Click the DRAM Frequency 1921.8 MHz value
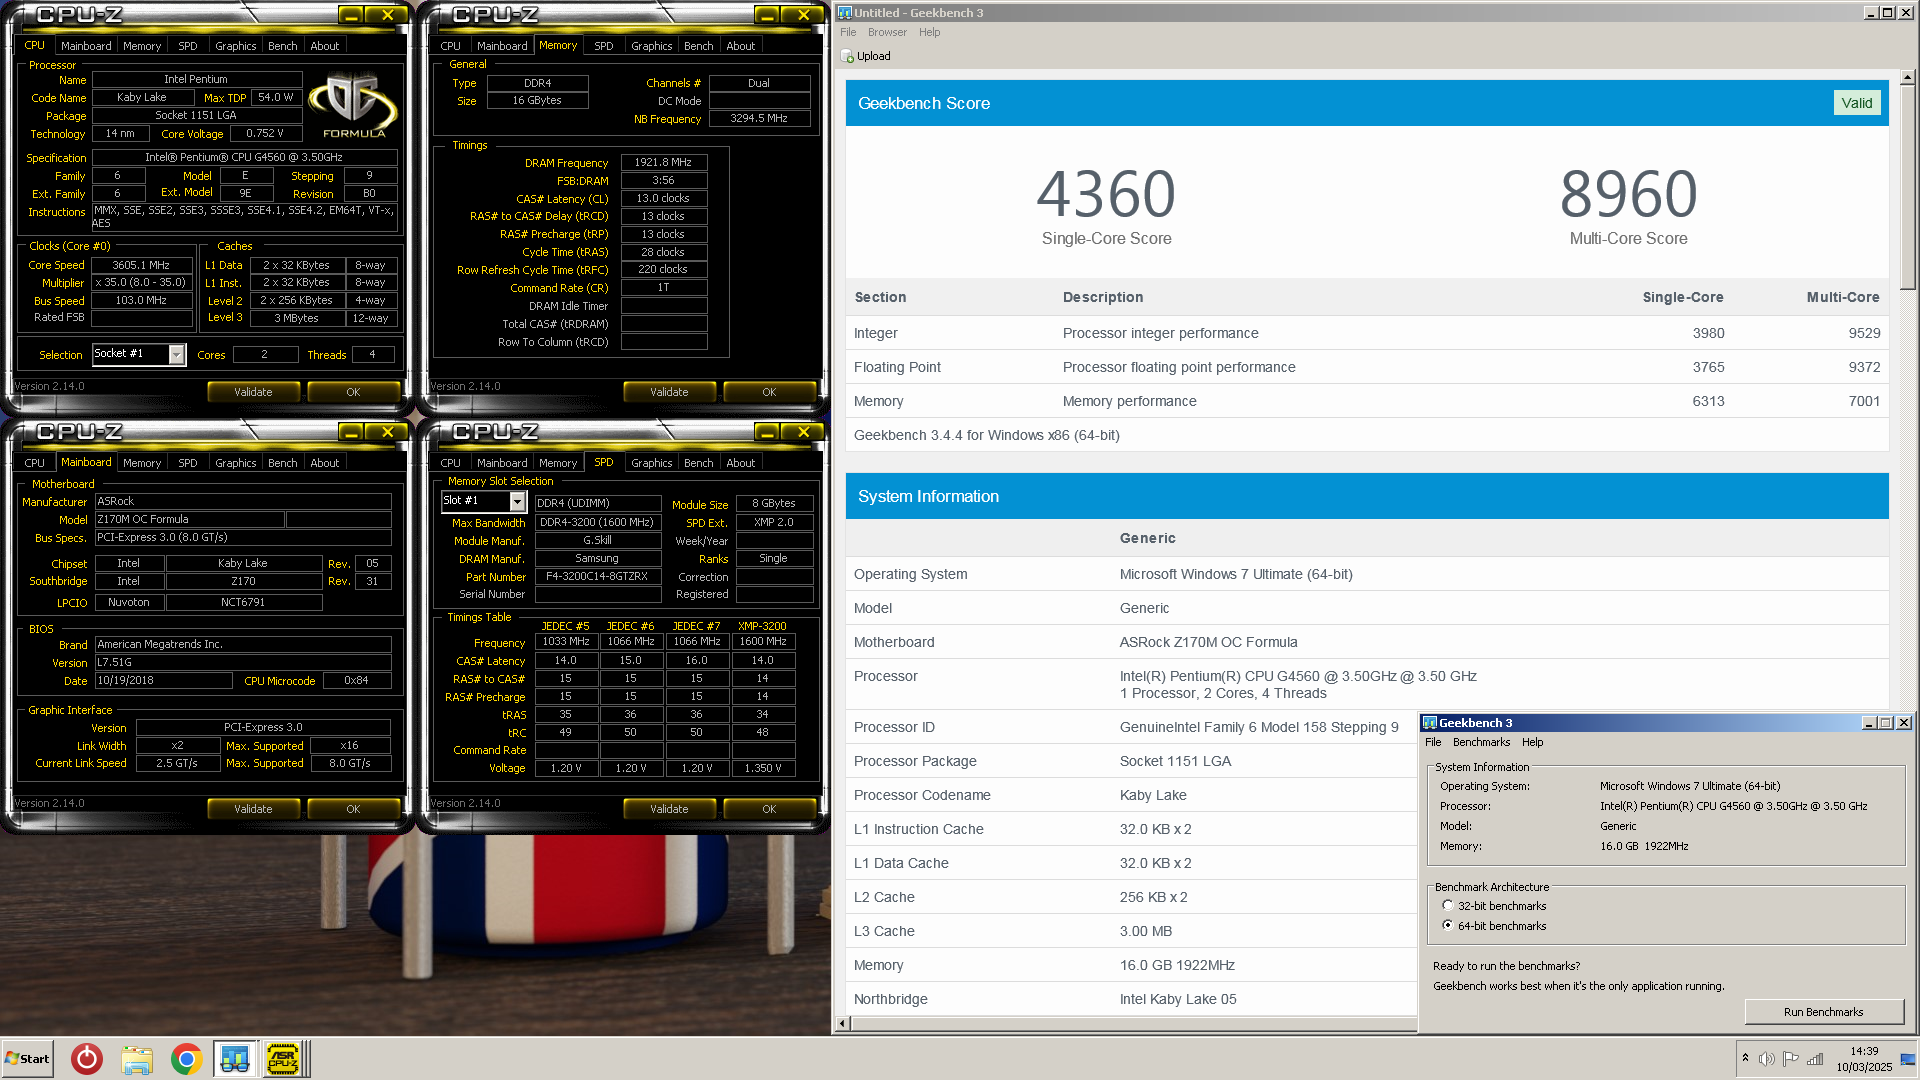The width and height of the screenshot is (1920, 1080). [x=664, y=162]
